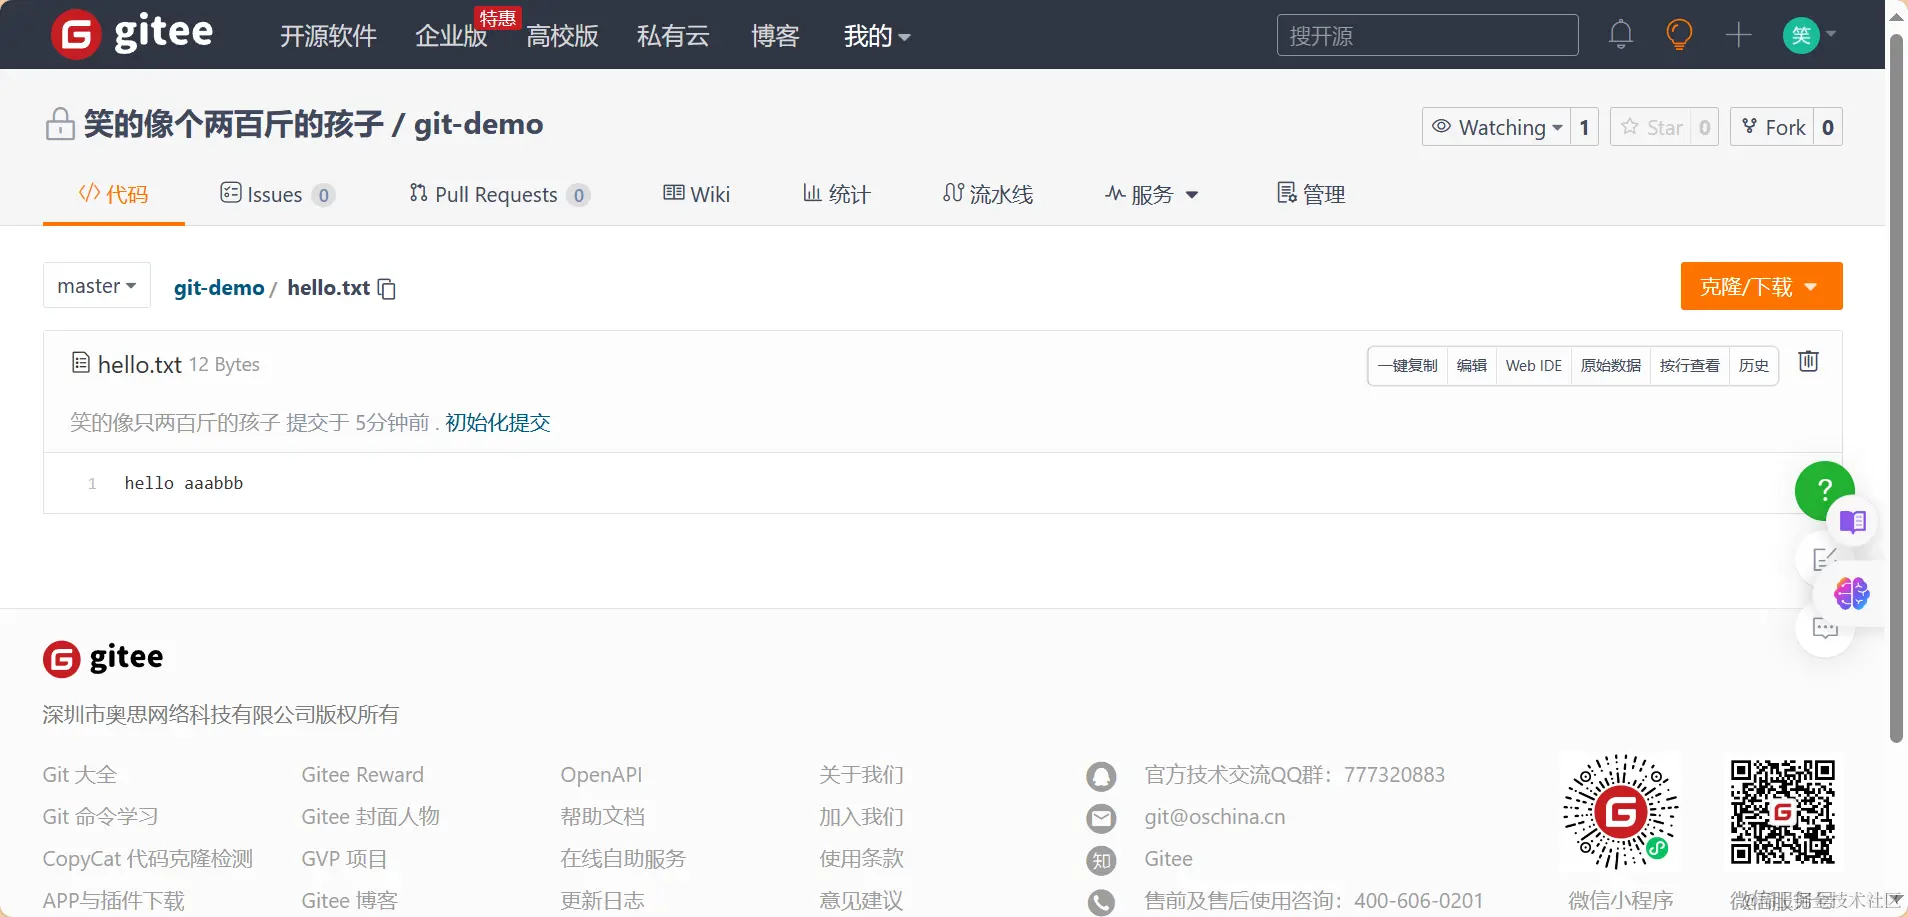The width and height of the screenshot is (1908, 917).
Task: Click the star count 0
Action: [x=1704, y=127]
